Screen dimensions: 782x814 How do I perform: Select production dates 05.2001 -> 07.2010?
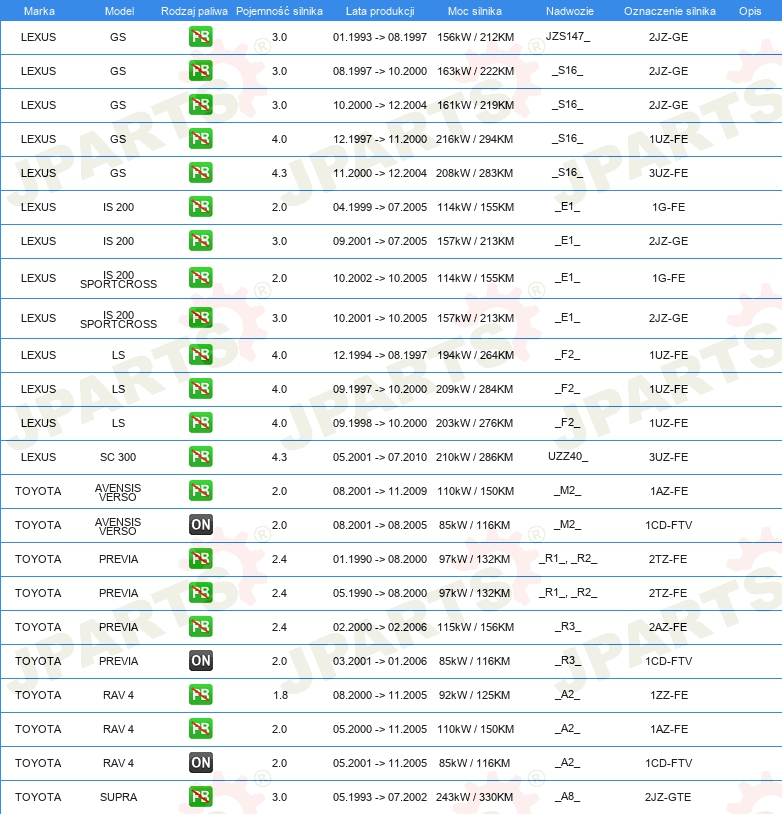pyautogui.click(x=380, y=457)
